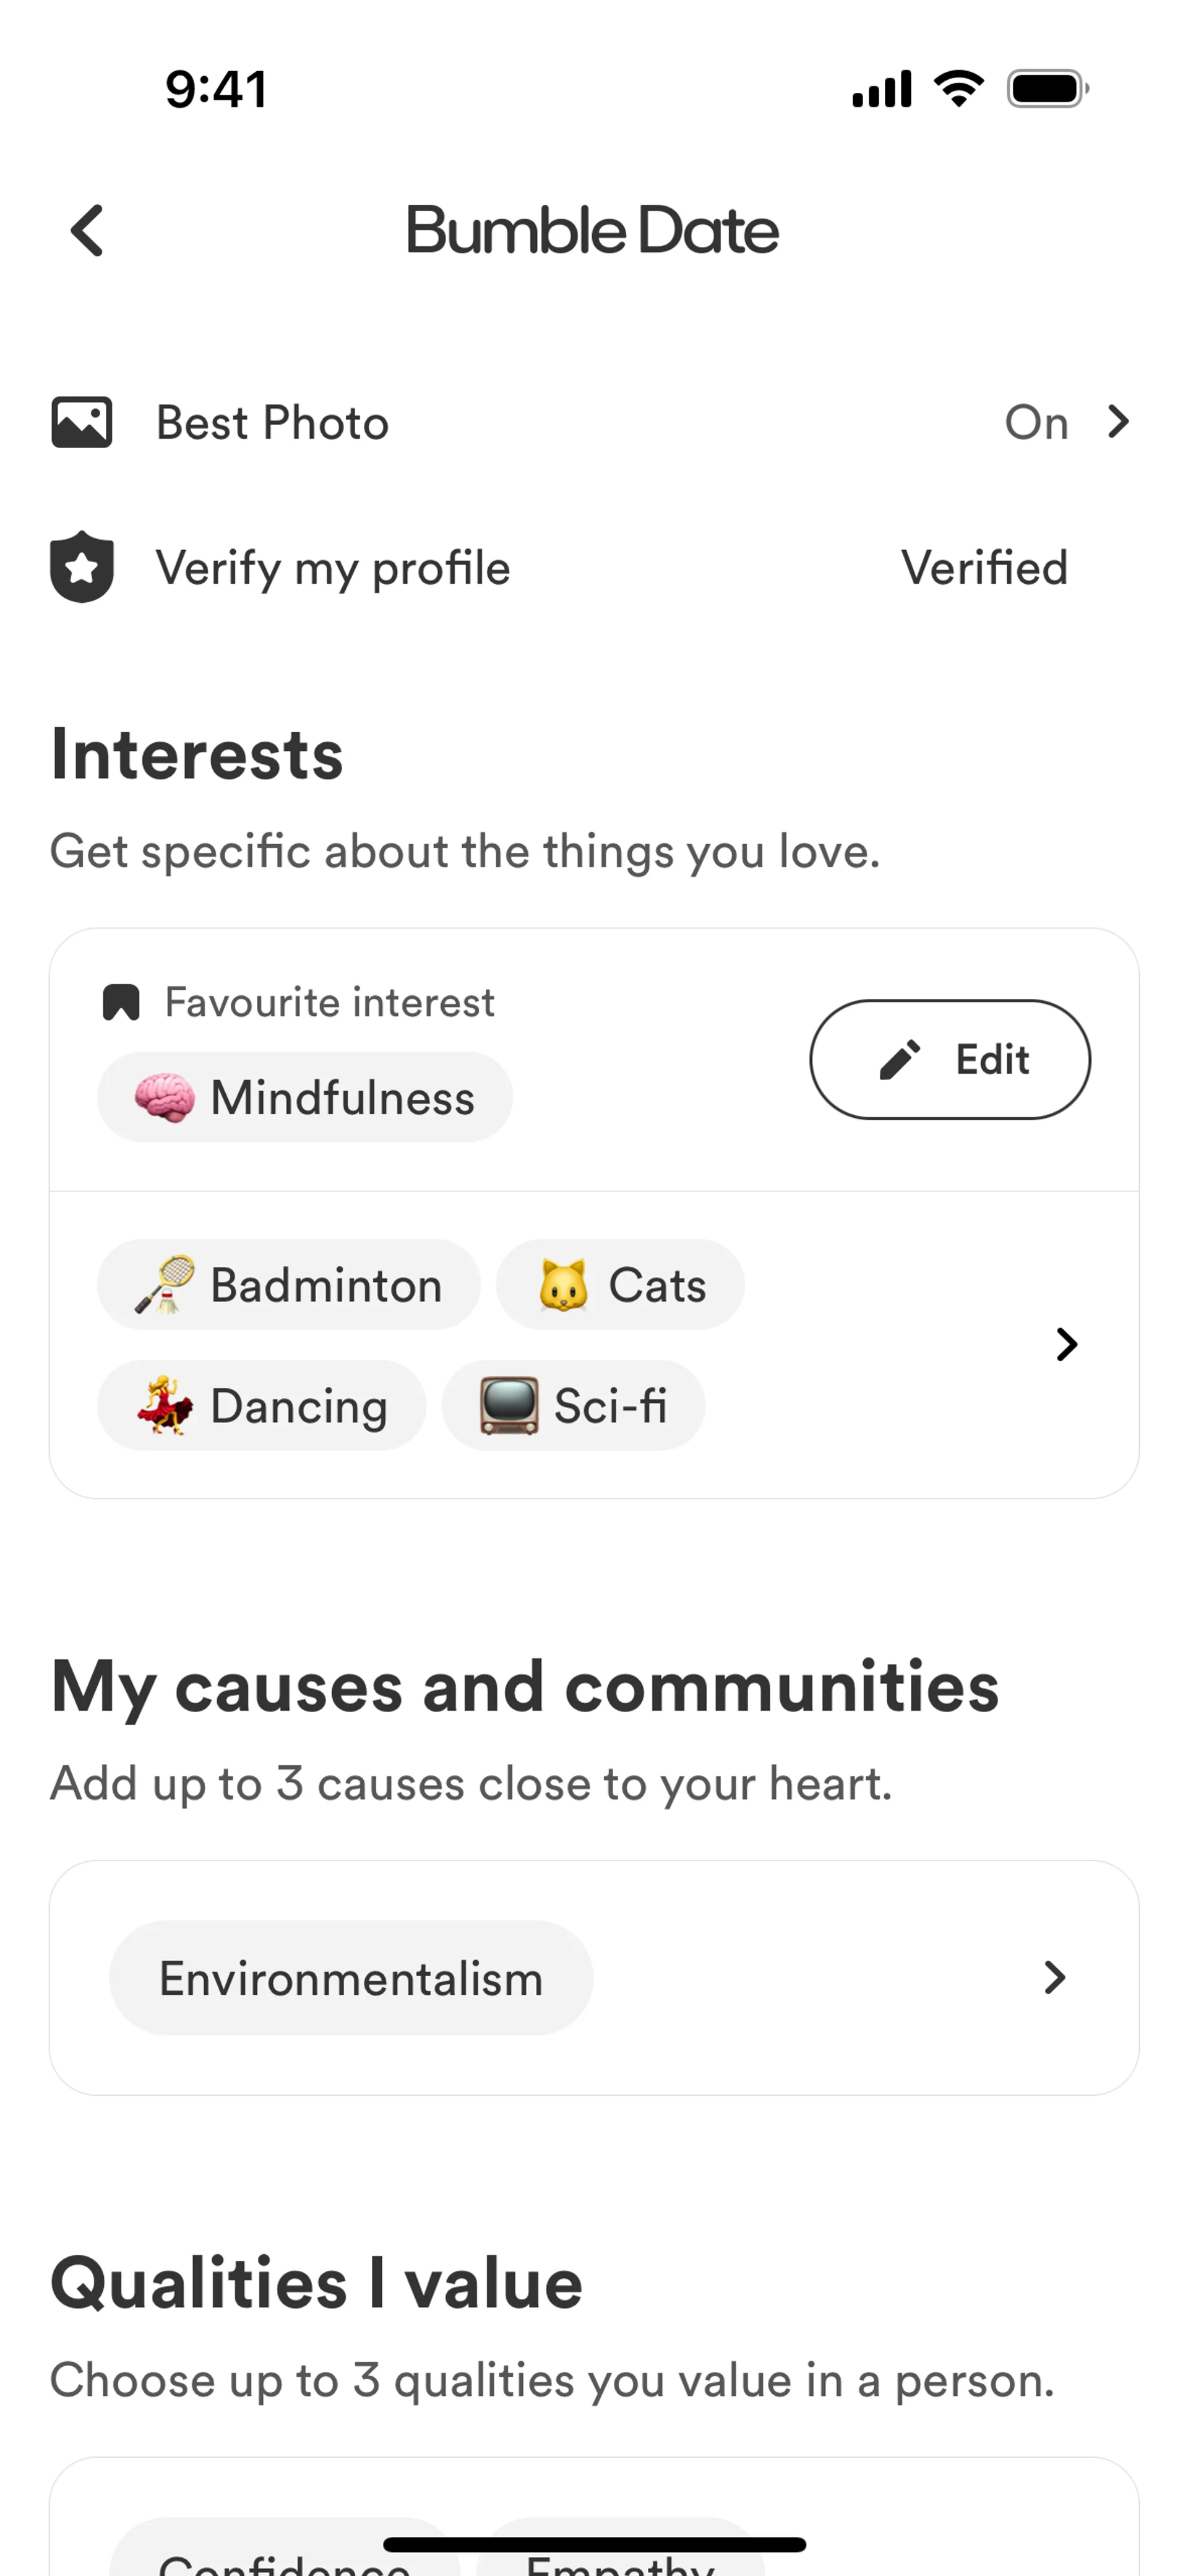Expand Best Photo with its chevron
Image resolution: width=1188 pixels, height=2576 pixels.
pyautogui.click(x=1119, y=423)
